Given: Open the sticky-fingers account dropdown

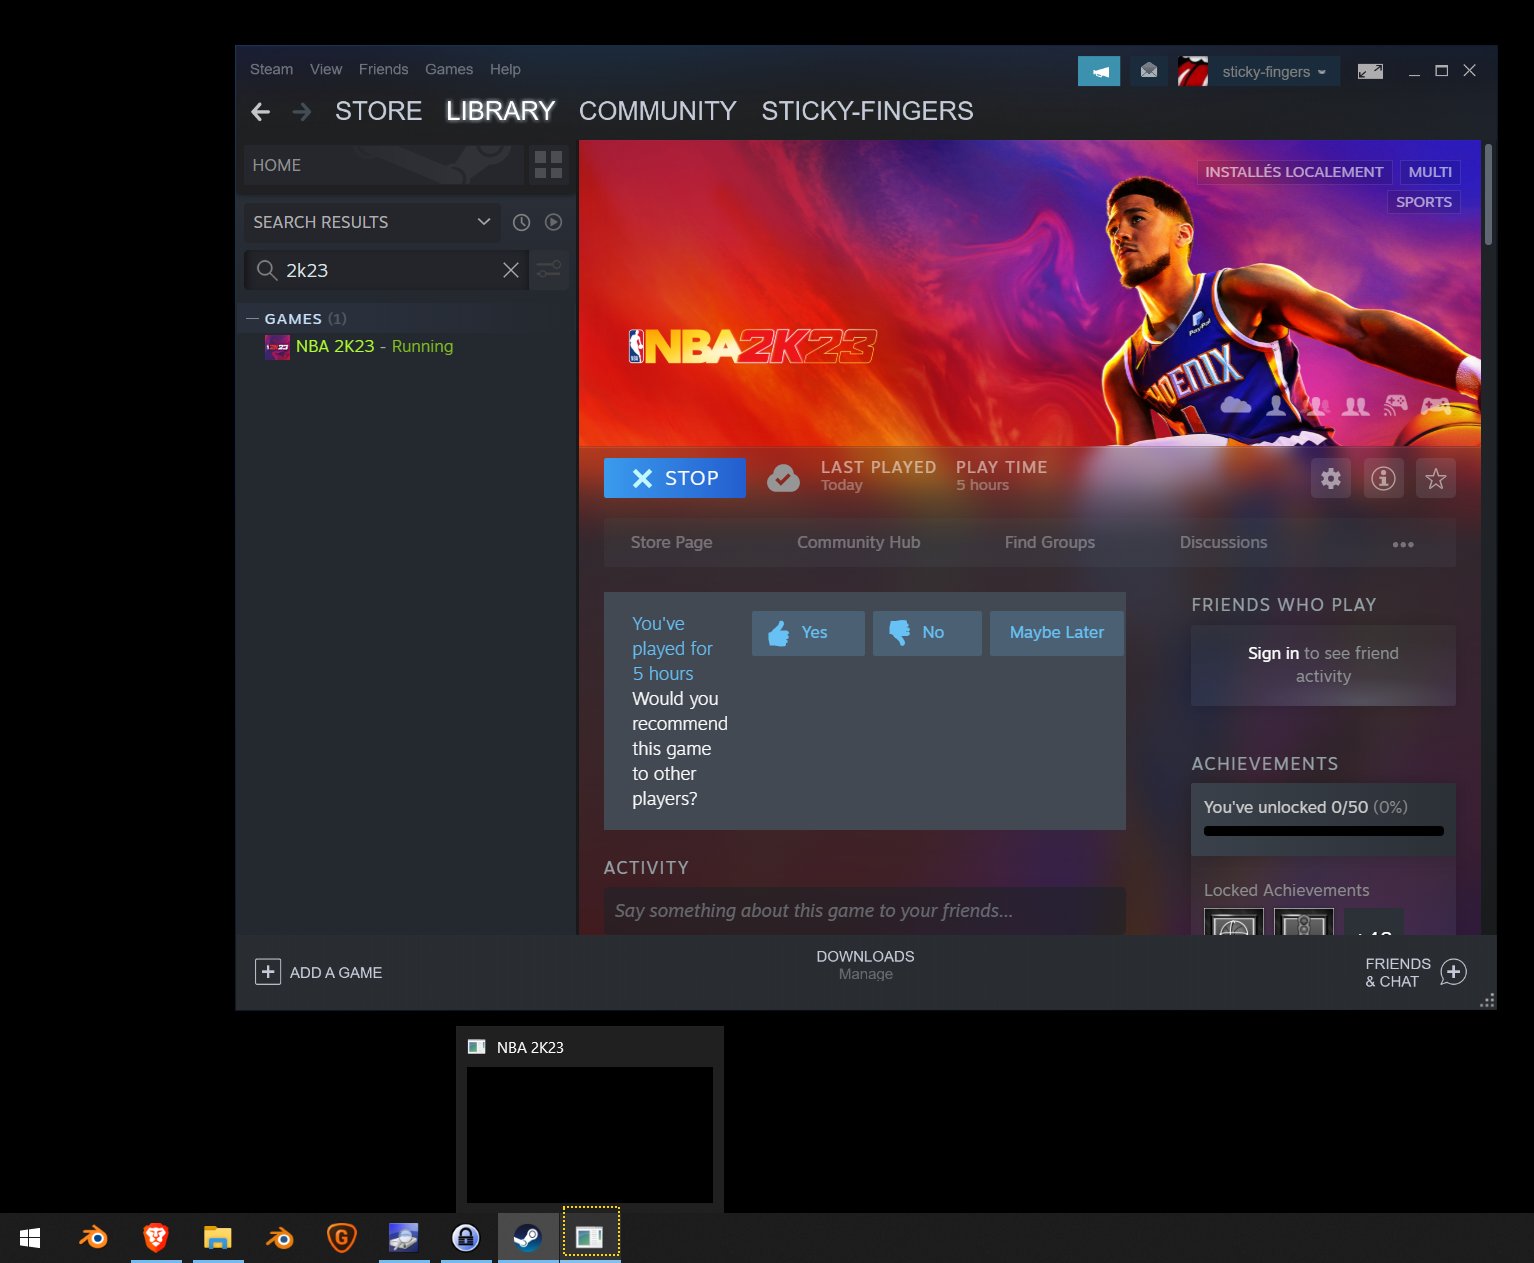Looking at the screenshot, I should pyautogui.click(x=1274, y=72).
